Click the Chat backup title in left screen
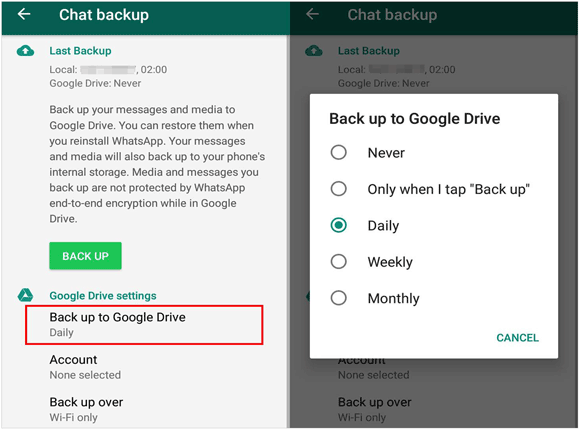580x430 pixels. (x=104, y=15)
